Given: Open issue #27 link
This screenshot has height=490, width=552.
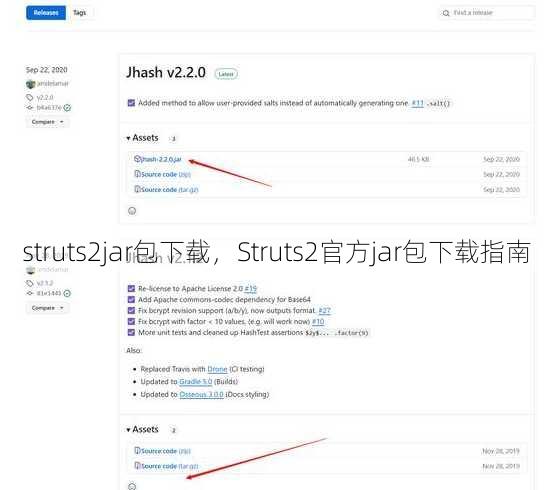Looking at the screenshot, I should pos(325,311).
